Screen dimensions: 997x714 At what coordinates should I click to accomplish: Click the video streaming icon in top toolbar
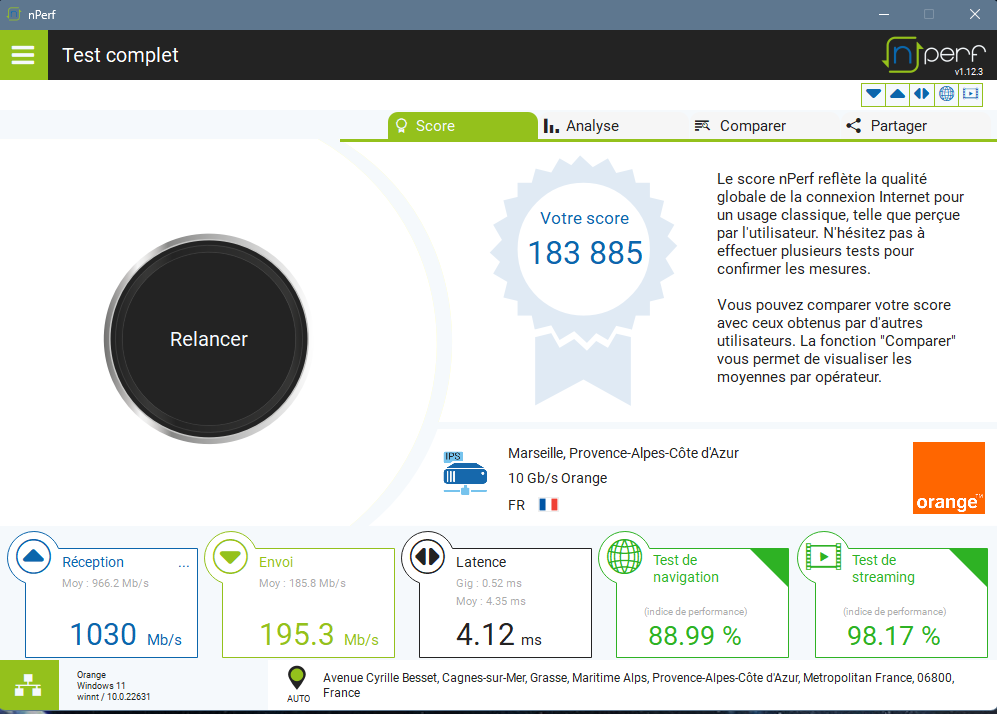[970, 94]
